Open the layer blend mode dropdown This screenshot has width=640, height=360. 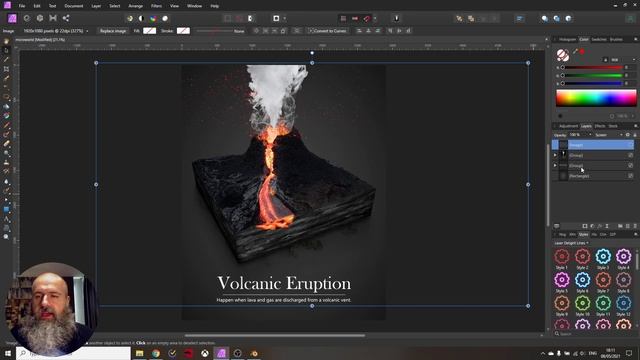tap(609, 135)
